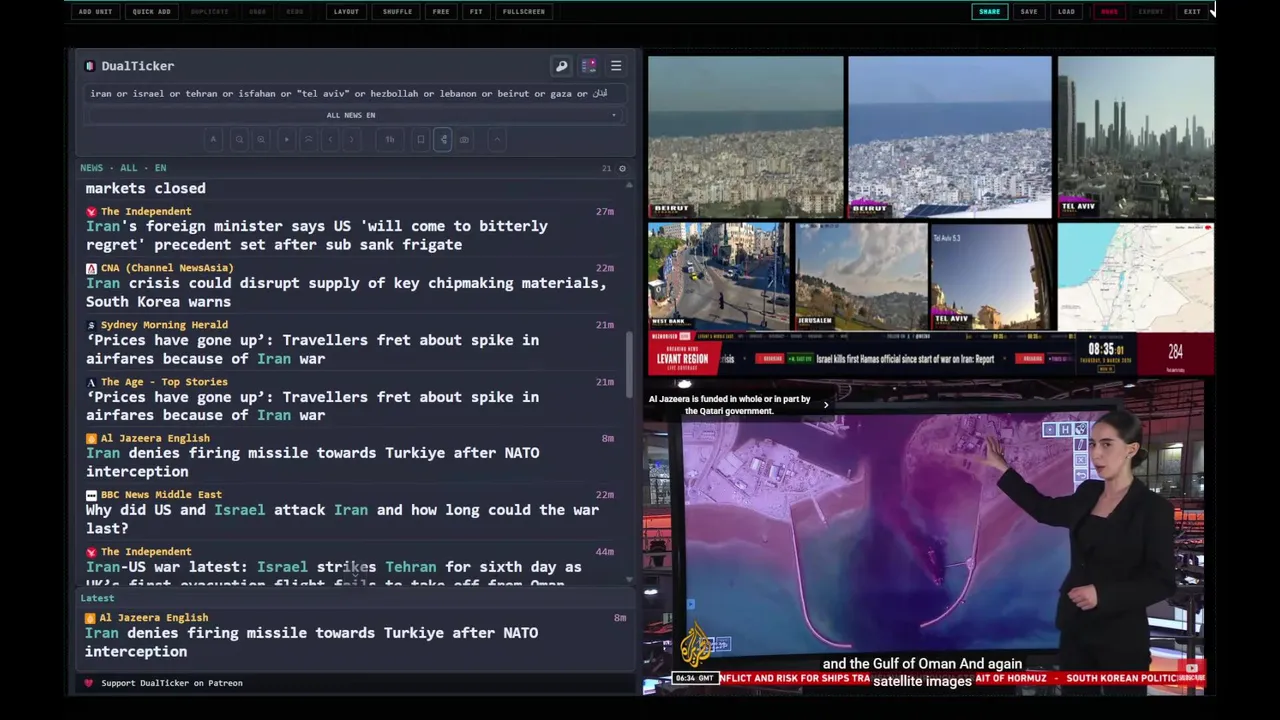Open BBC headline 'Why did US and Israel attack'
Viewport: 1280px width, 720px height.
tap(342, 519)
